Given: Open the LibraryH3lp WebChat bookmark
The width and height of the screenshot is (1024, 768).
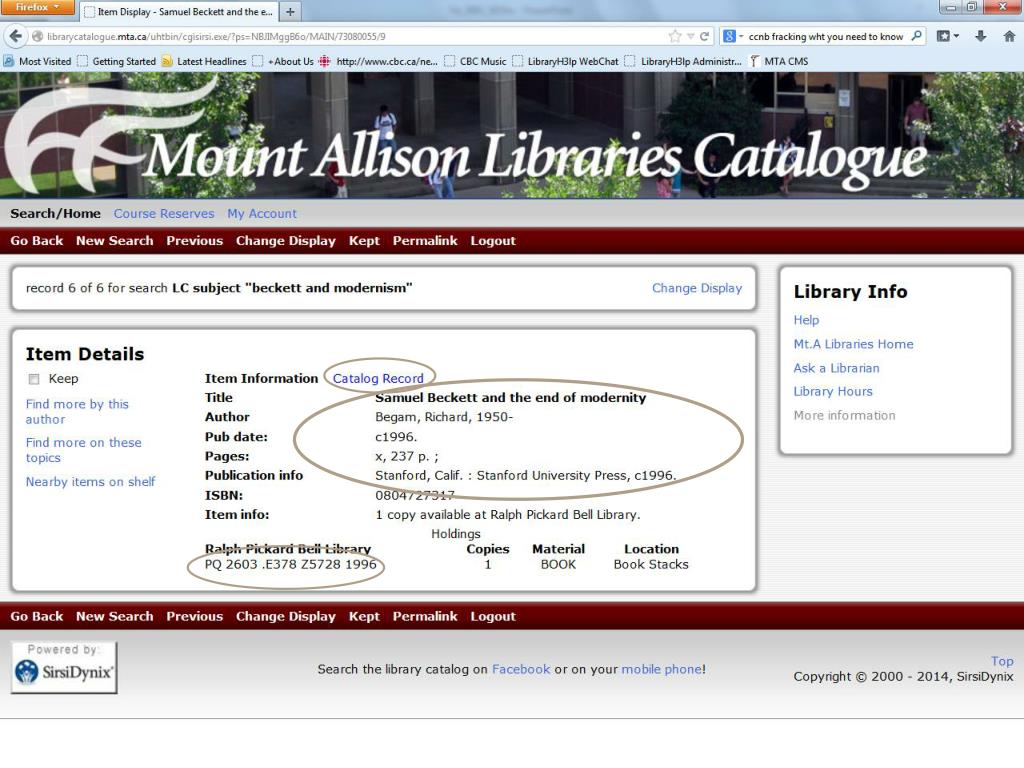Looking at the screenshot, I should pos(566,61).
